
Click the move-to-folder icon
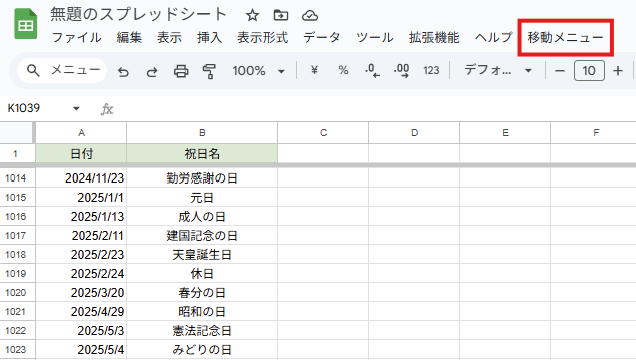point(281,15)
